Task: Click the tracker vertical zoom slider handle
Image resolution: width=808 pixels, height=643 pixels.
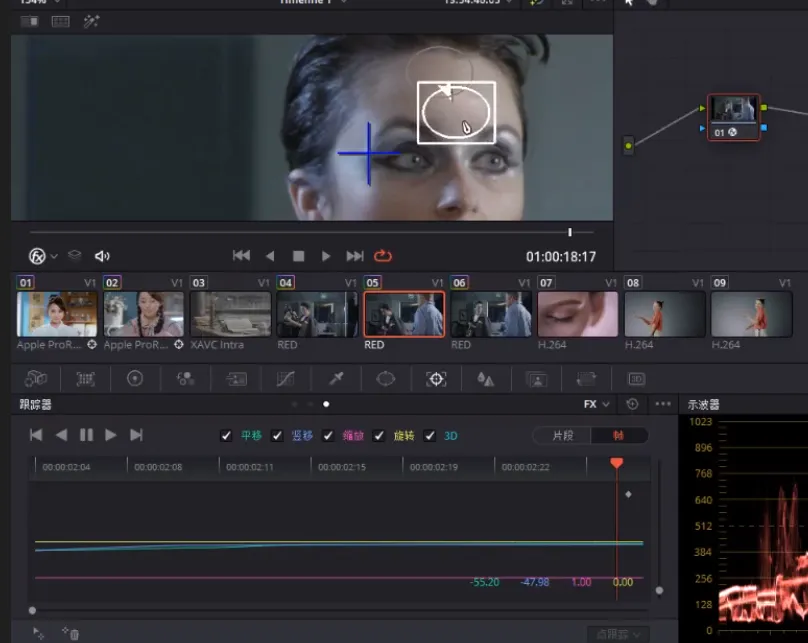Action: 659,590
